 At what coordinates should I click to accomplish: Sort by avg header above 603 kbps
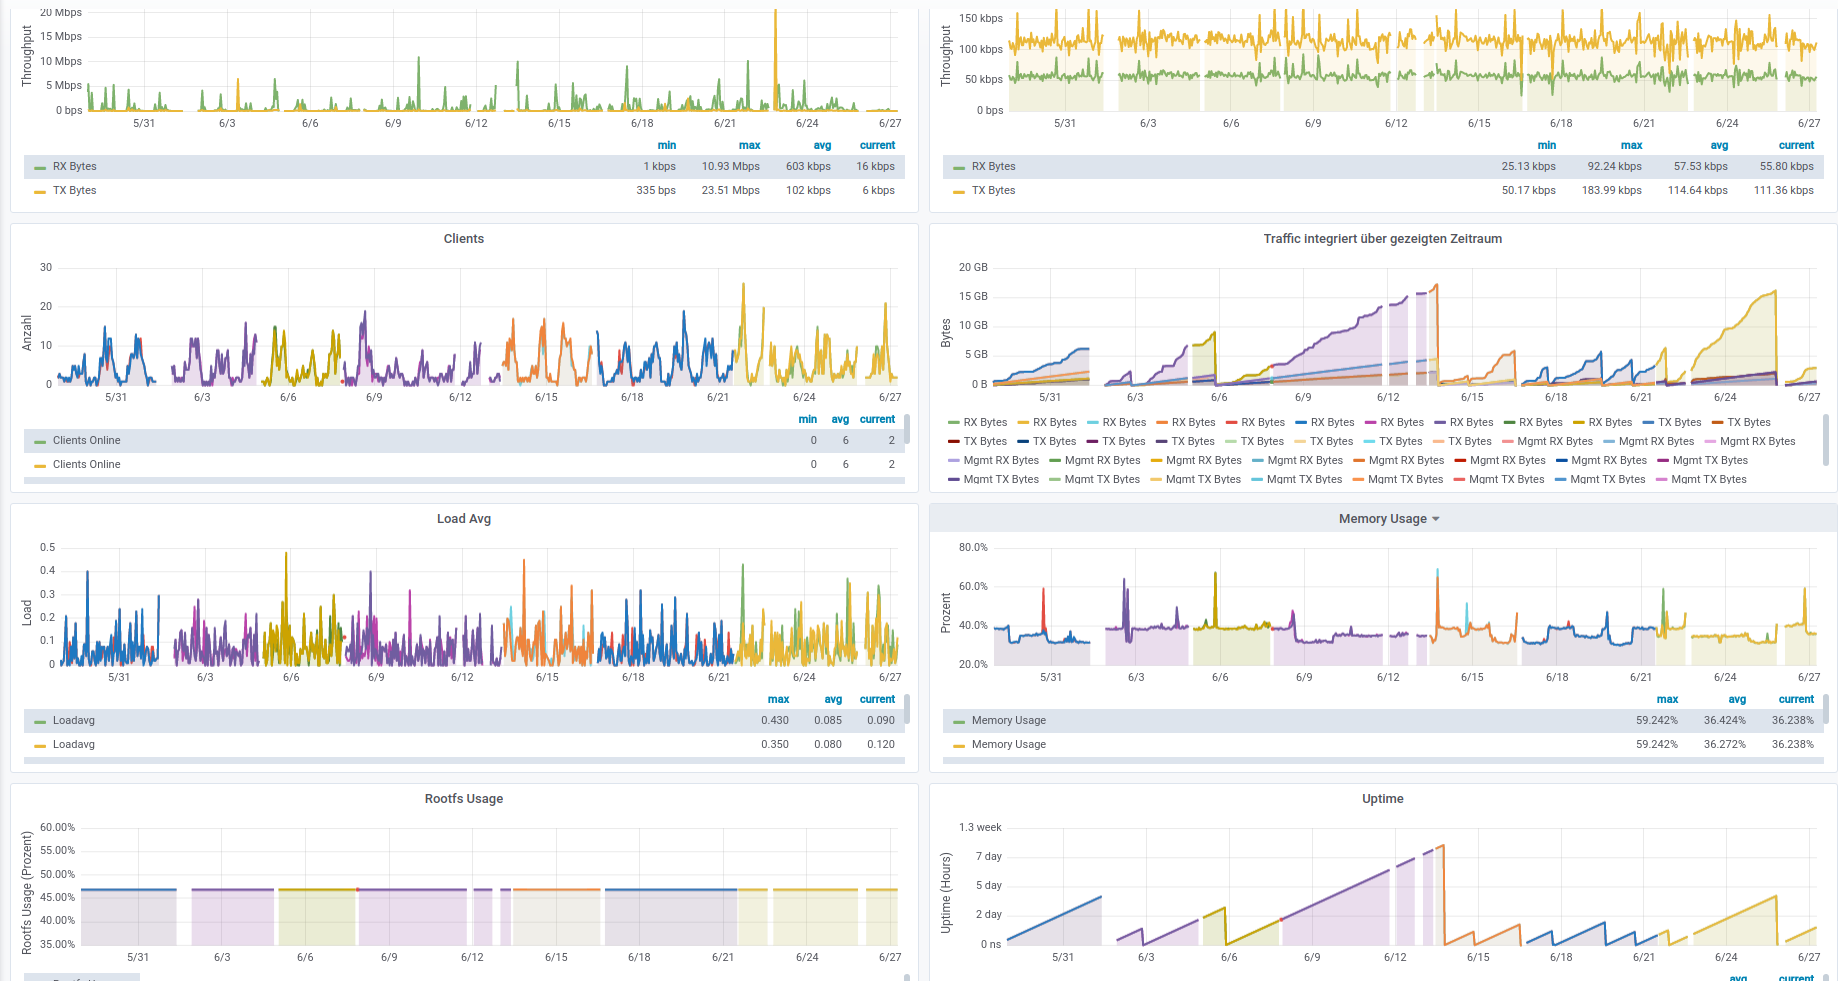click(x=822, y=145)
